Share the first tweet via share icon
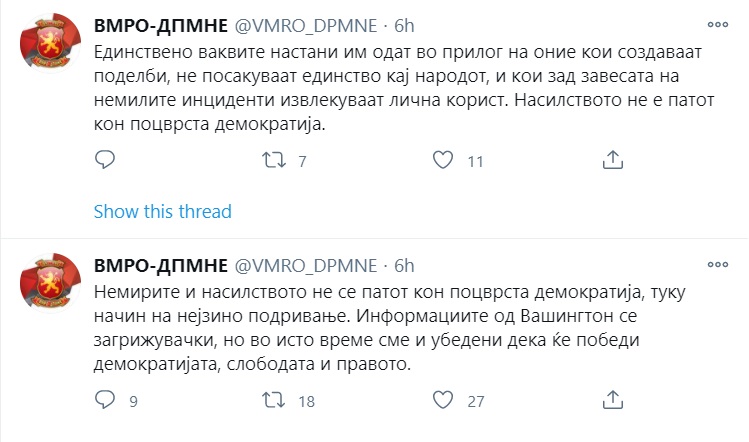749x442 pixels. (613, 160)
